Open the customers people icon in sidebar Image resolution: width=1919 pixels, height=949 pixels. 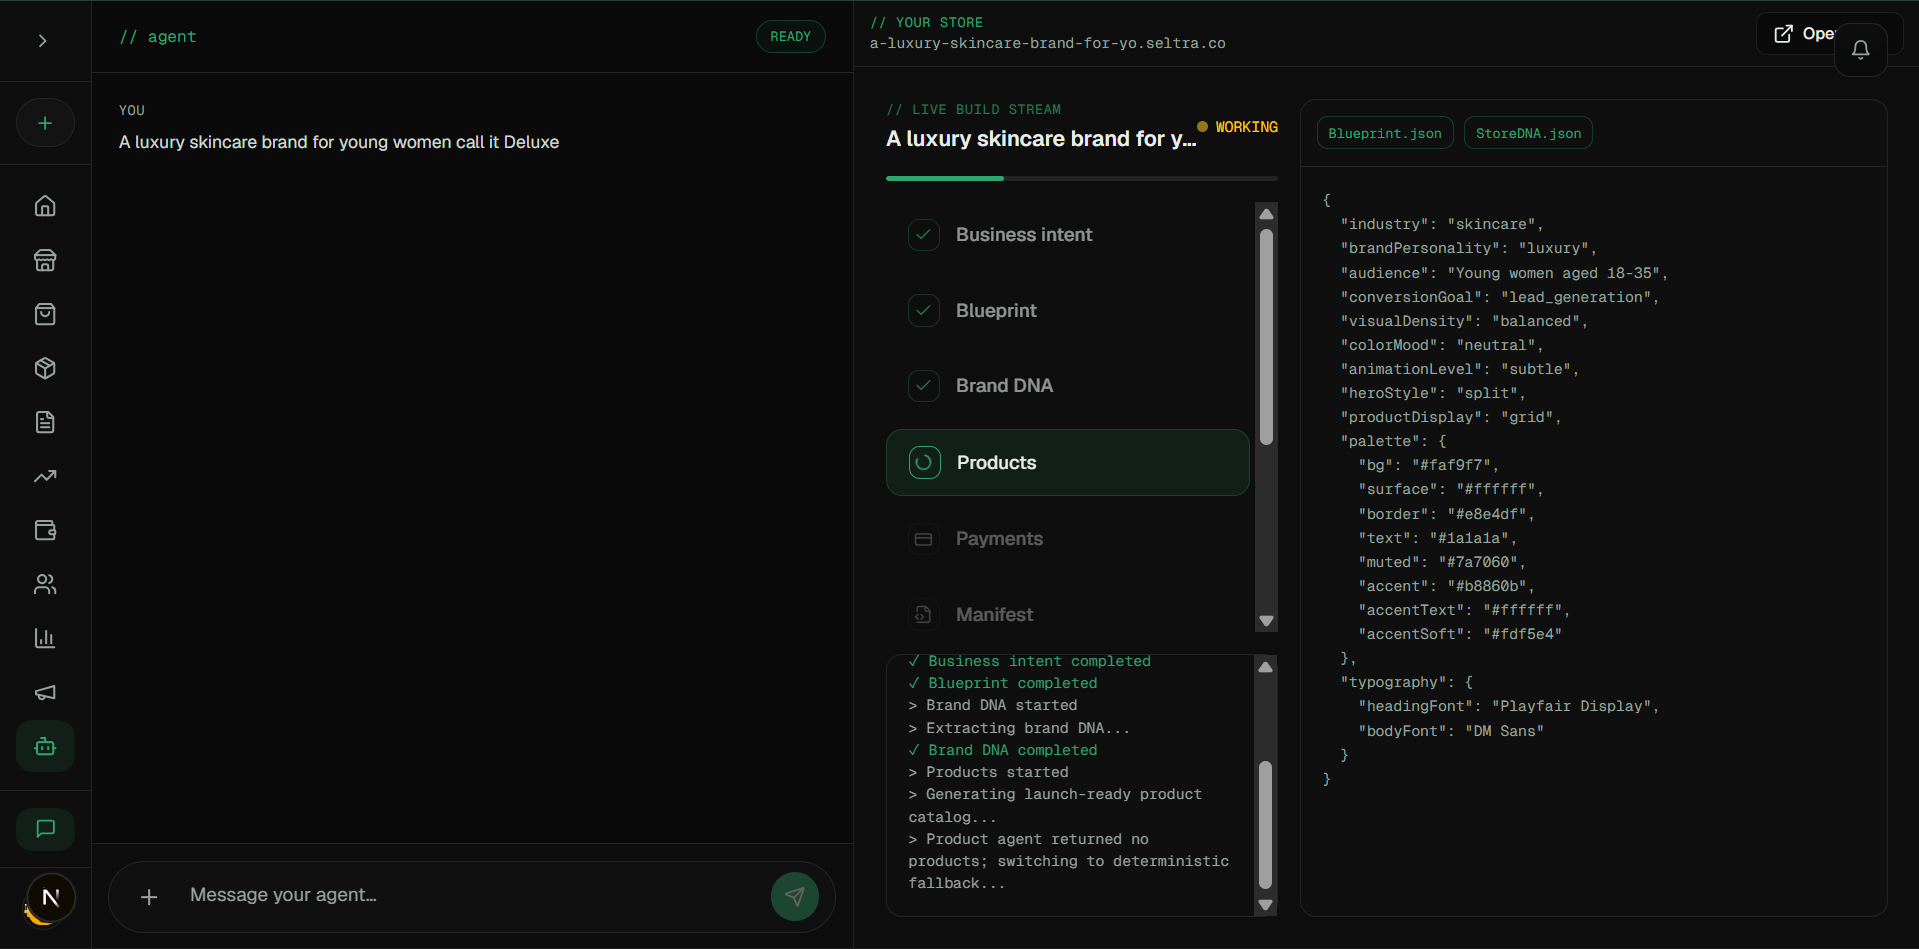45,584
